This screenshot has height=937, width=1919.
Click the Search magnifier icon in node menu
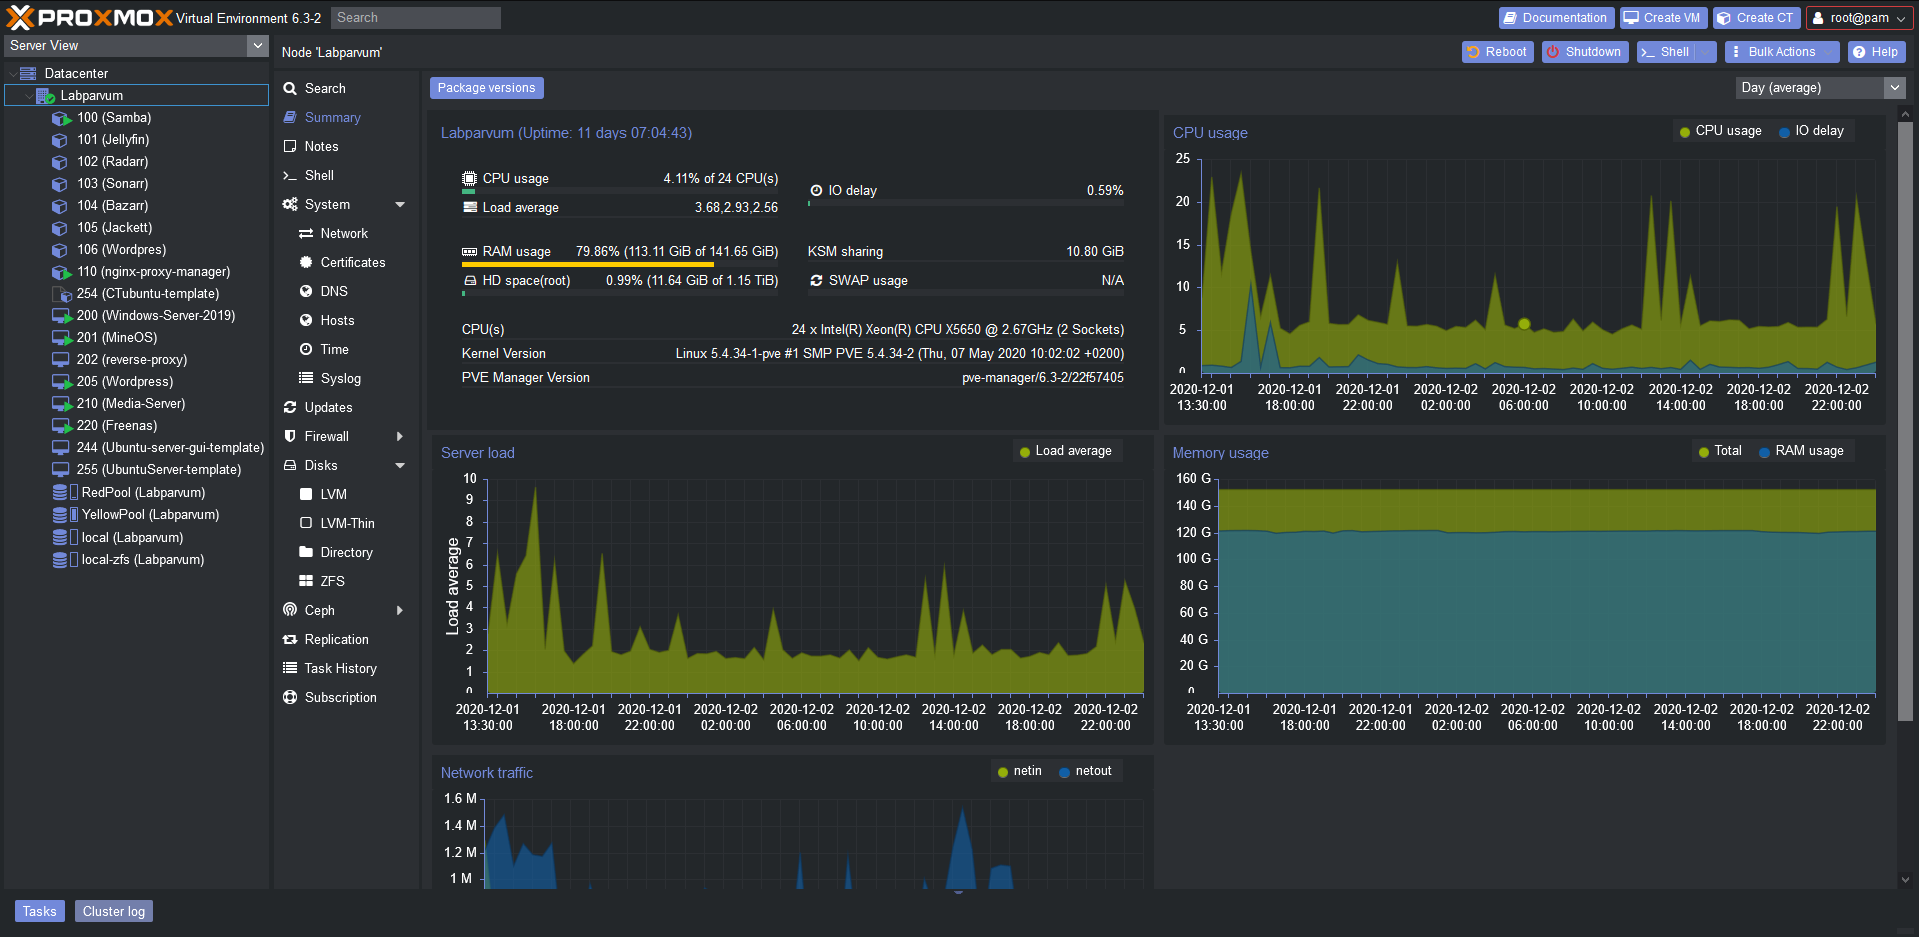(x=290, y=89)
